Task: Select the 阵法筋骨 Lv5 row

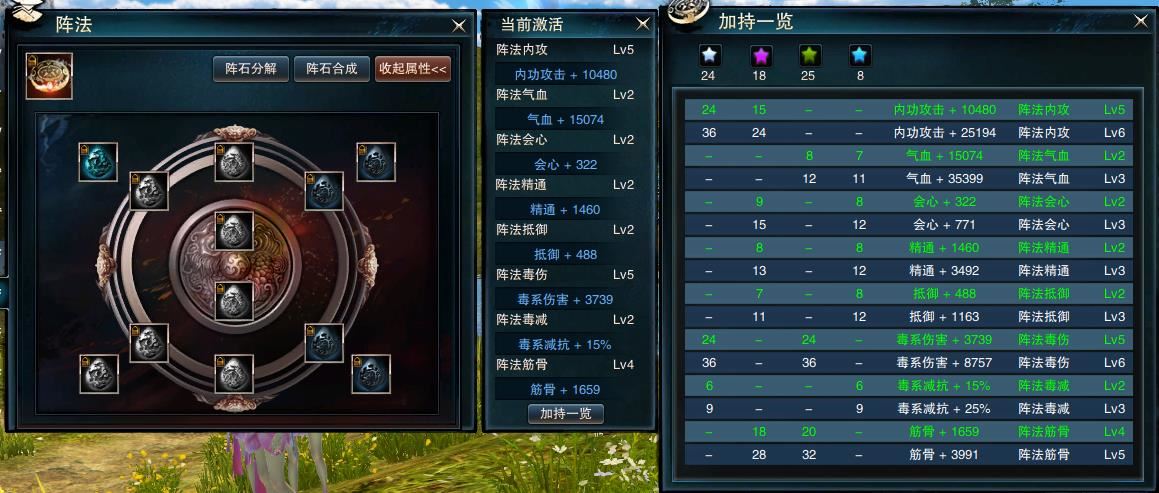Action: 908,455
